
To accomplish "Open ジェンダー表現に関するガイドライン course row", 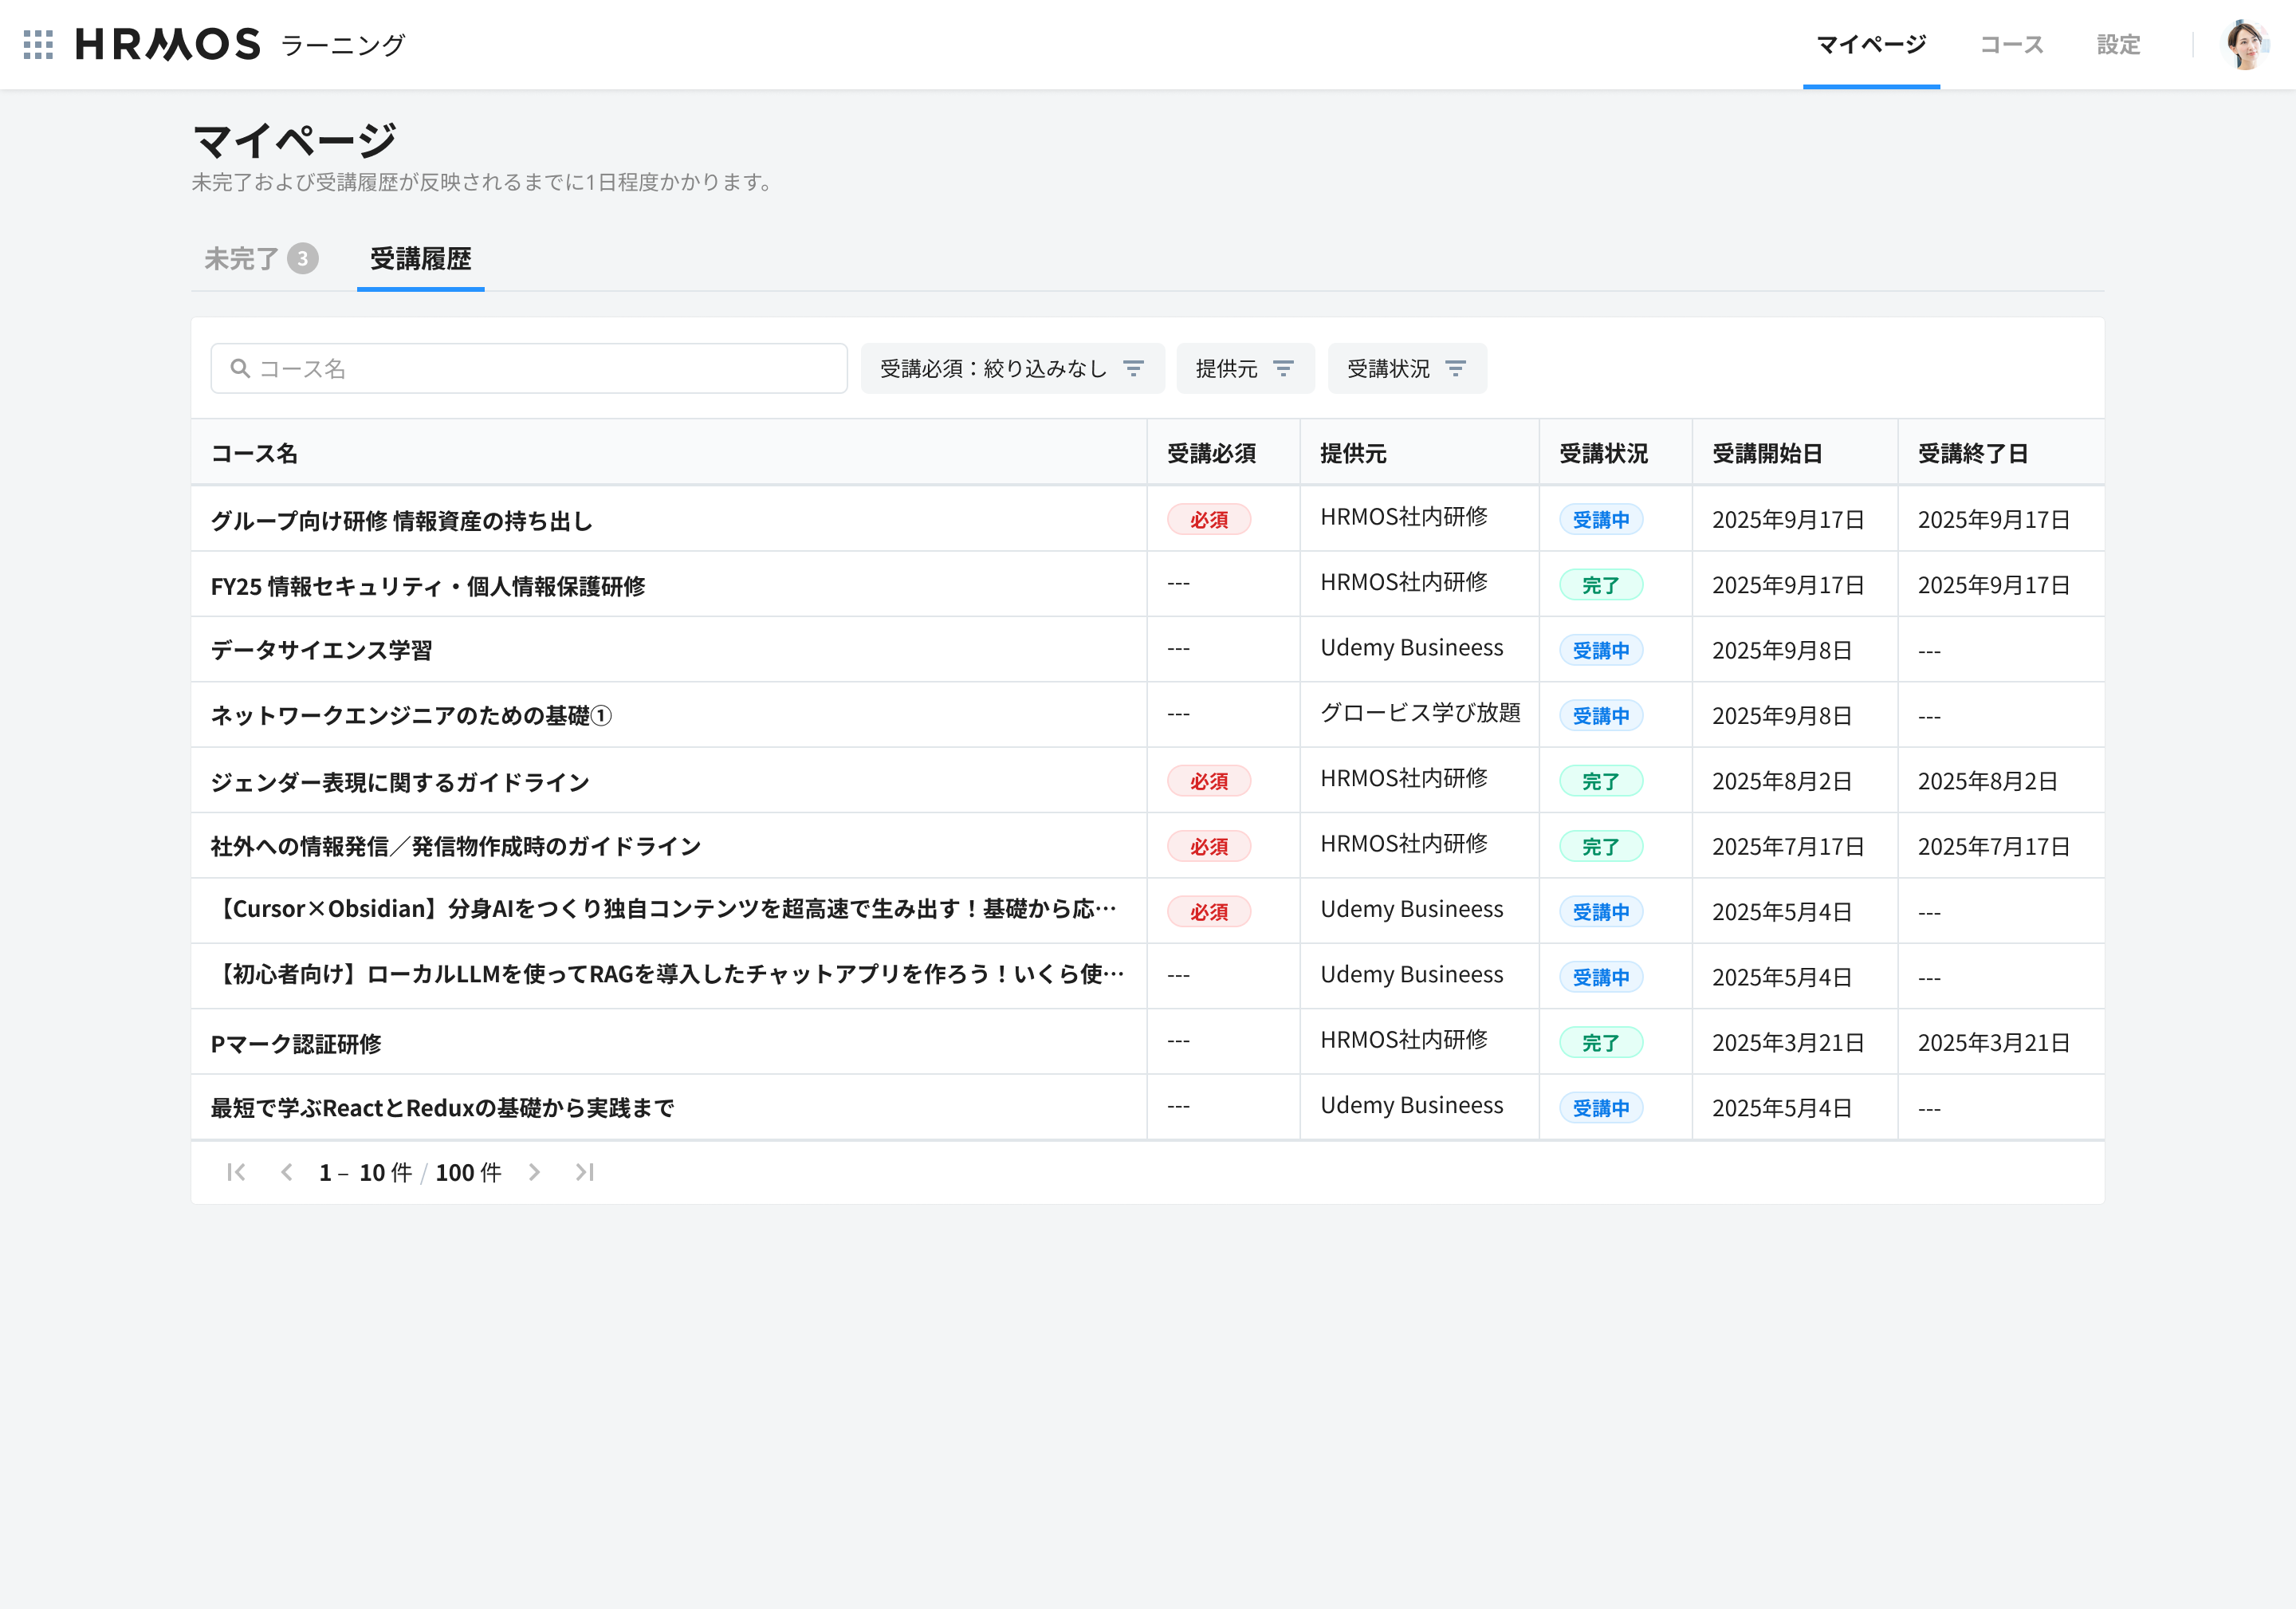I will 1147,780.
